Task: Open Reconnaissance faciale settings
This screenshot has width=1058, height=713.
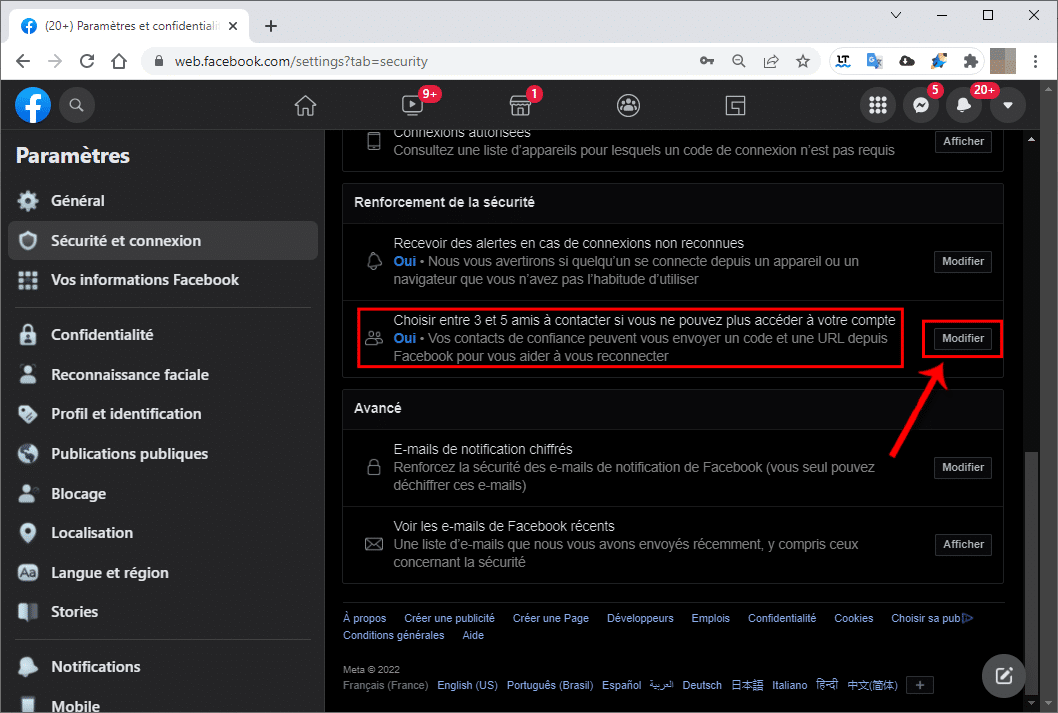Action: point(163,374)
